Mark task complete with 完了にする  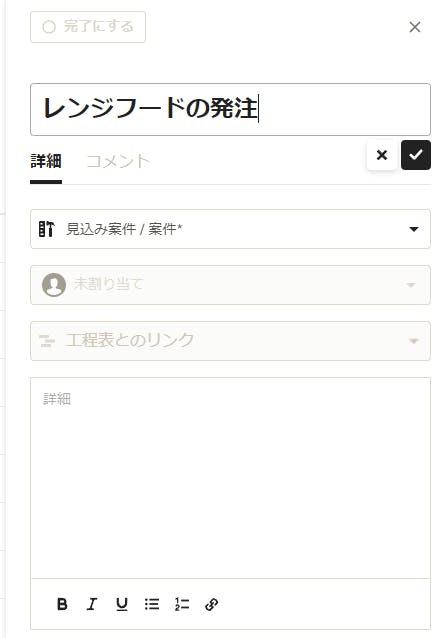pos(88,27)
